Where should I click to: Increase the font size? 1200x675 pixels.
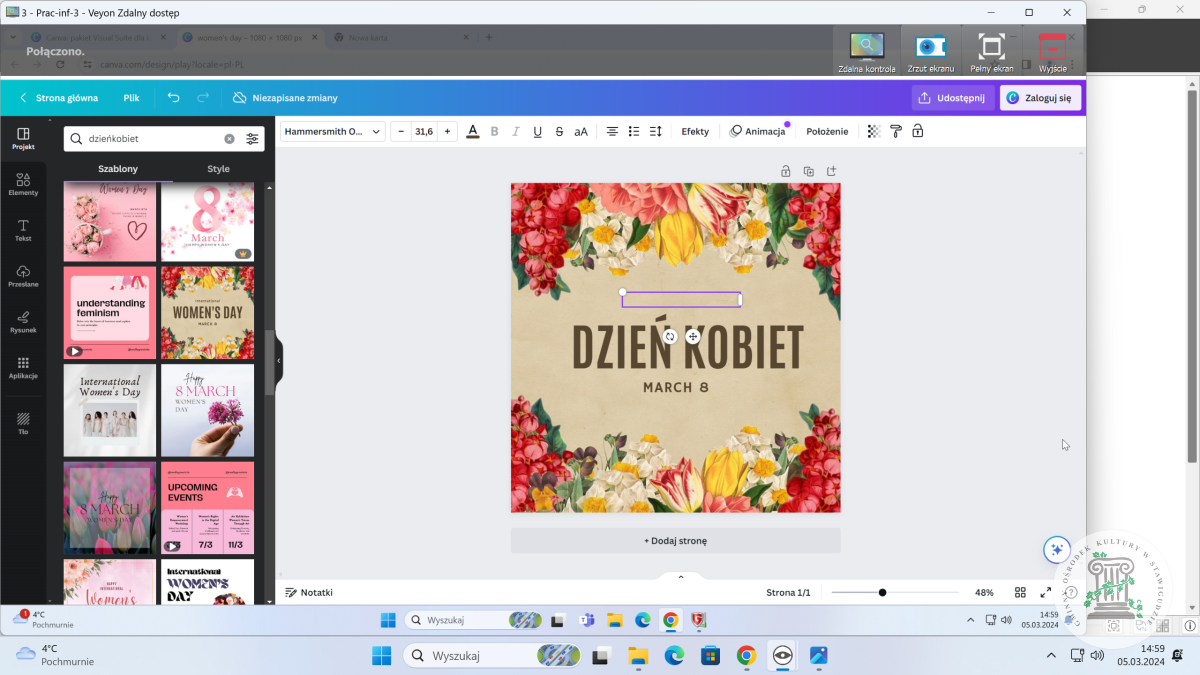(447, 131)
